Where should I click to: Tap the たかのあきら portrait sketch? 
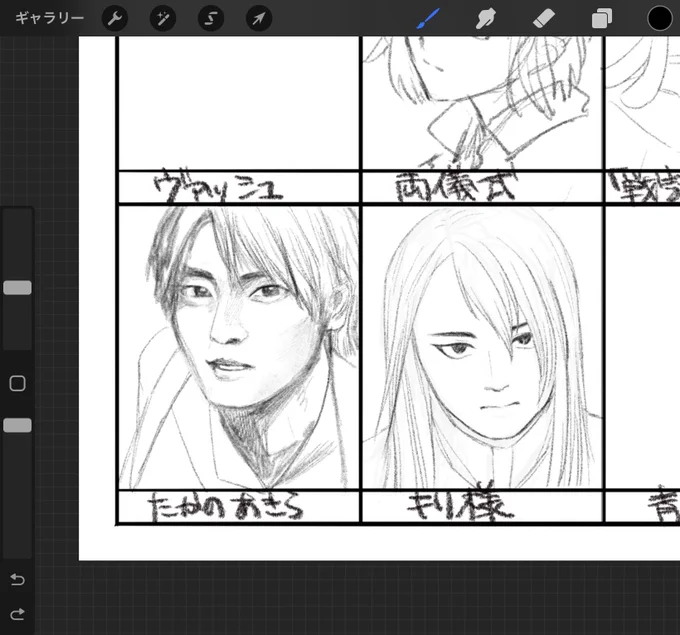[239, 347]
